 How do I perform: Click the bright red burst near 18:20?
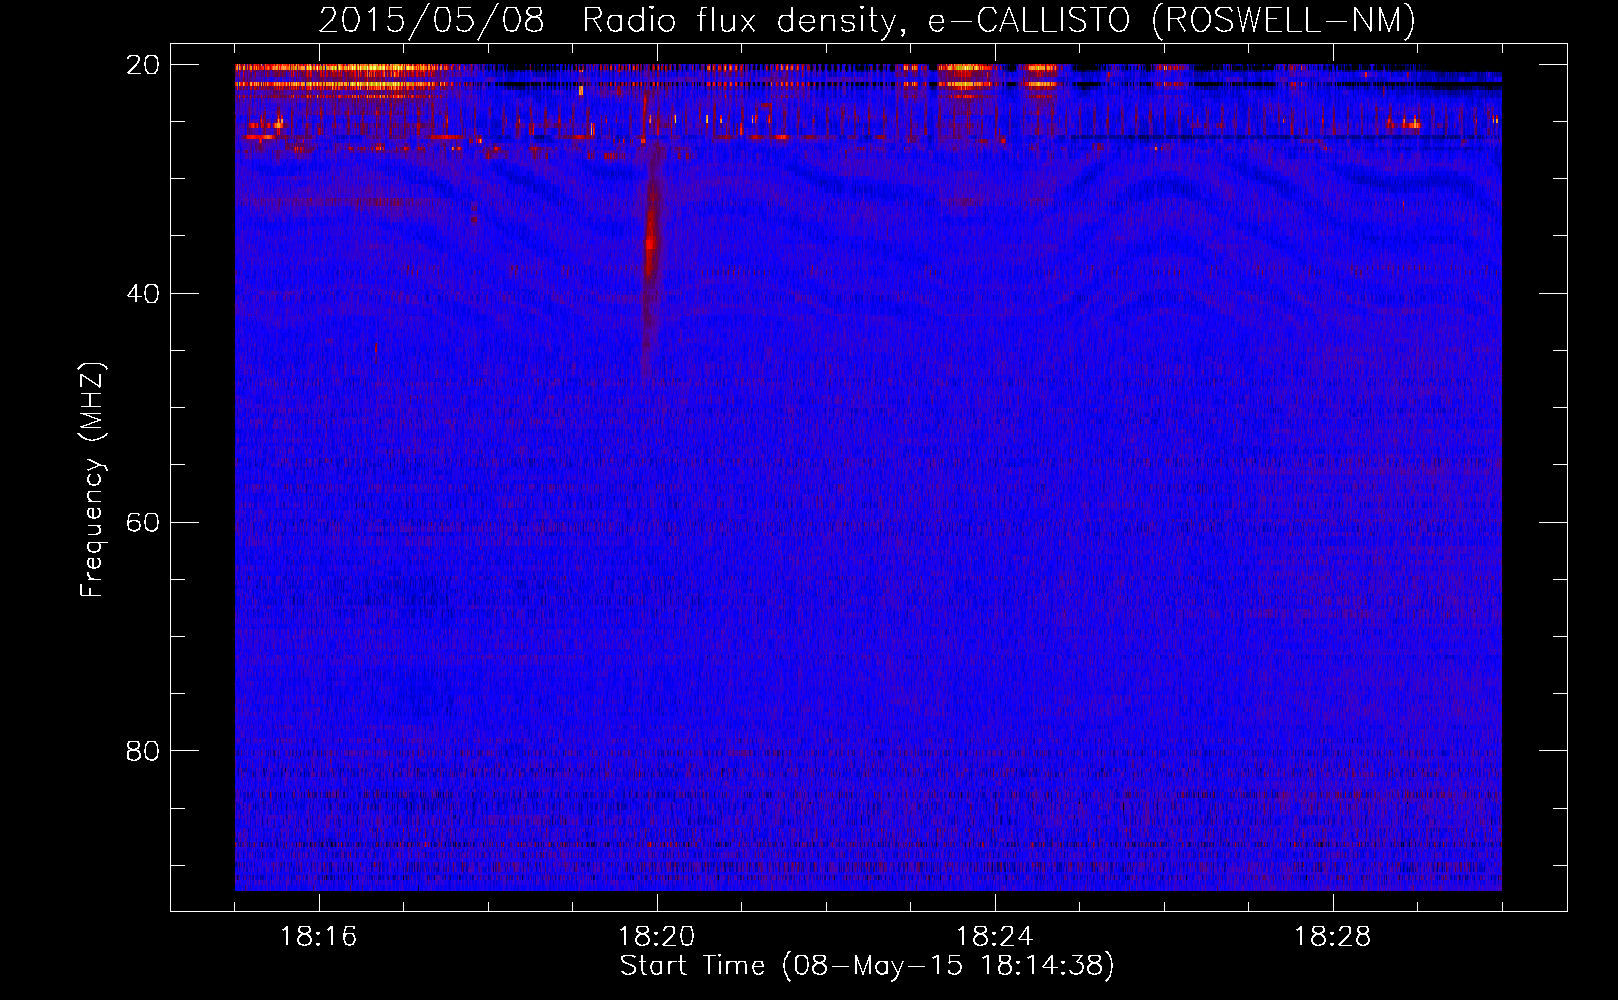tap(651, 243)
